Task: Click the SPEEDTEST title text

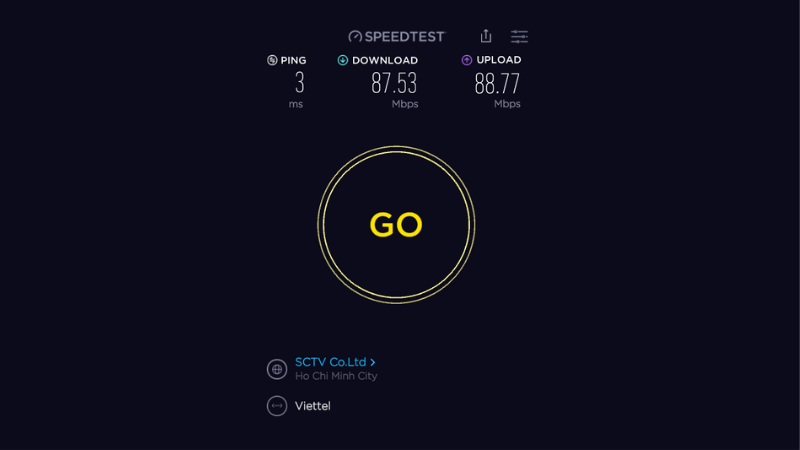Action: click(x=405, y=37)
